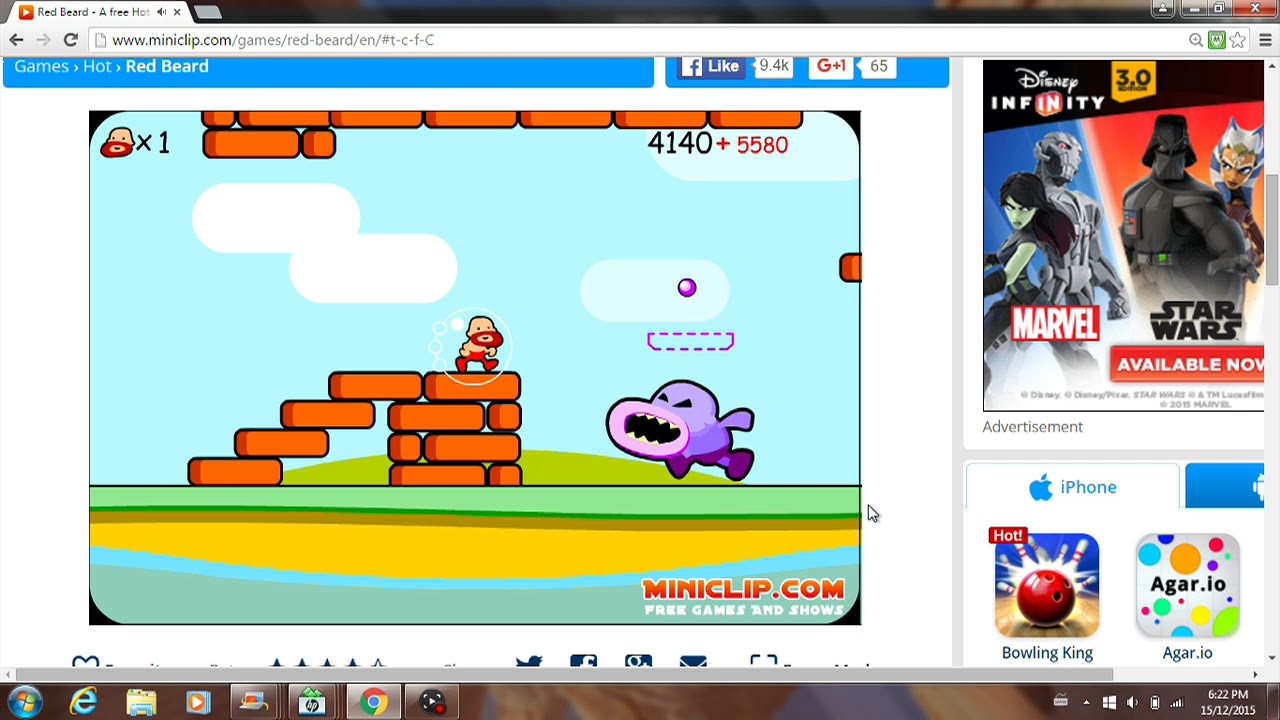
Task: Open the Agar.io app icon
Action: [1187, 585]
